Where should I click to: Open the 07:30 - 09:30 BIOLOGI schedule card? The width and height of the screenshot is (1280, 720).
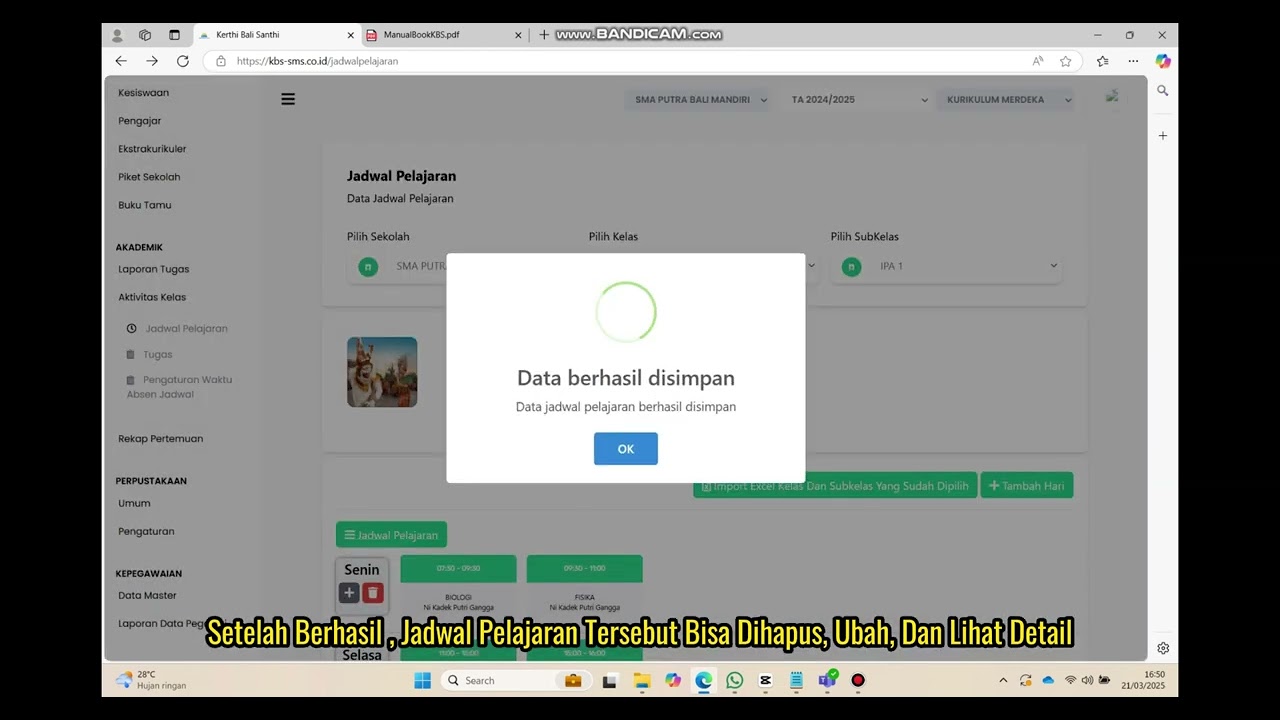[x=458, y=584]
